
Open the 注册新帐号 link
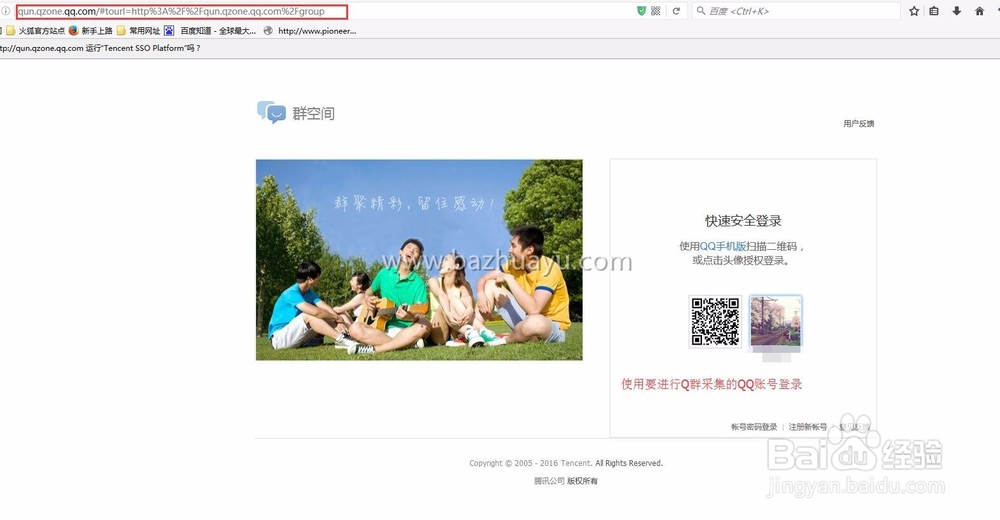tap(807, 427)
